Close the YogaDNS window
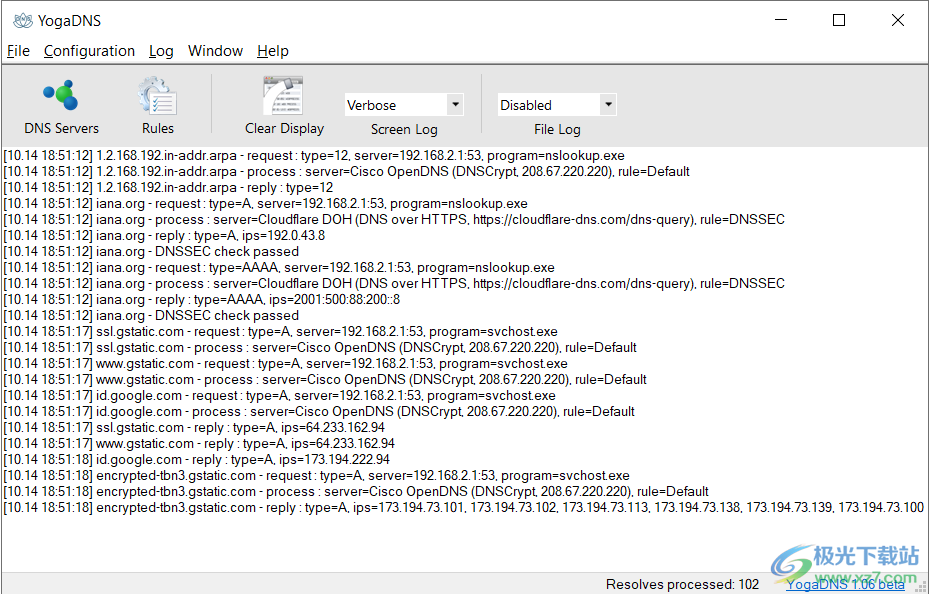 coord(898,20)
